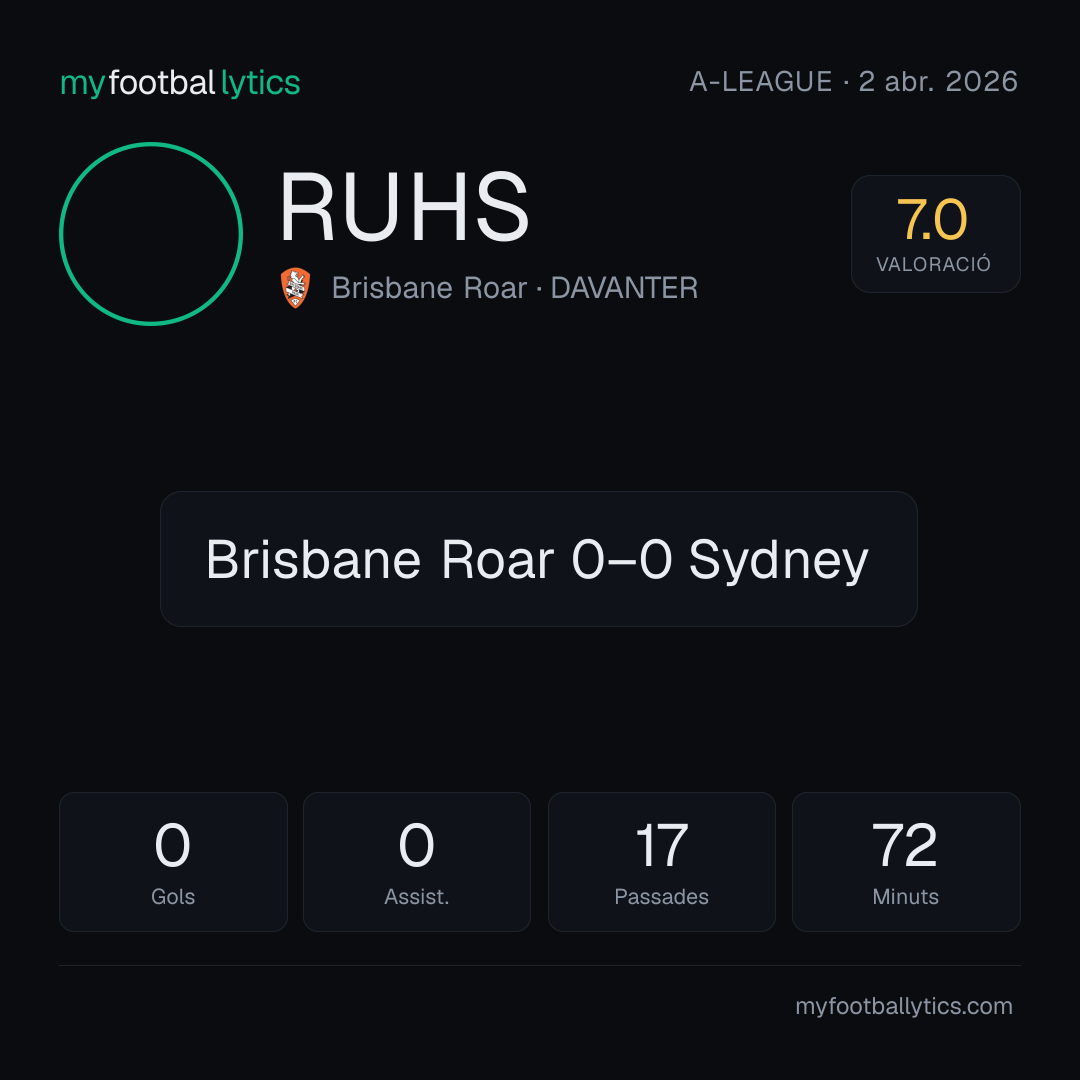The width and height of the screenshot is (1080, 1080).
Task: Open the myfootballytics.com footer link
Action: click(x=904, y=1006)
